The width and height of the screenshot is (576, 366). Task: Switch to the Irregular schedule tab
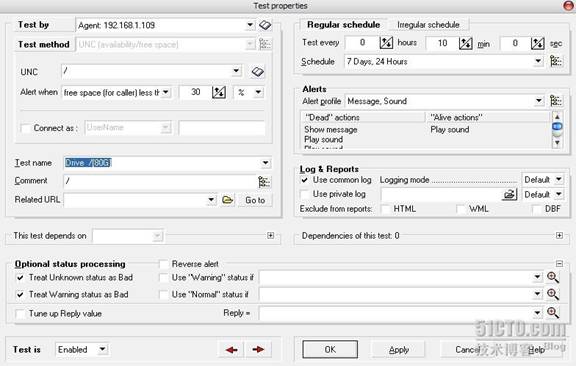[x=428, y=25]
